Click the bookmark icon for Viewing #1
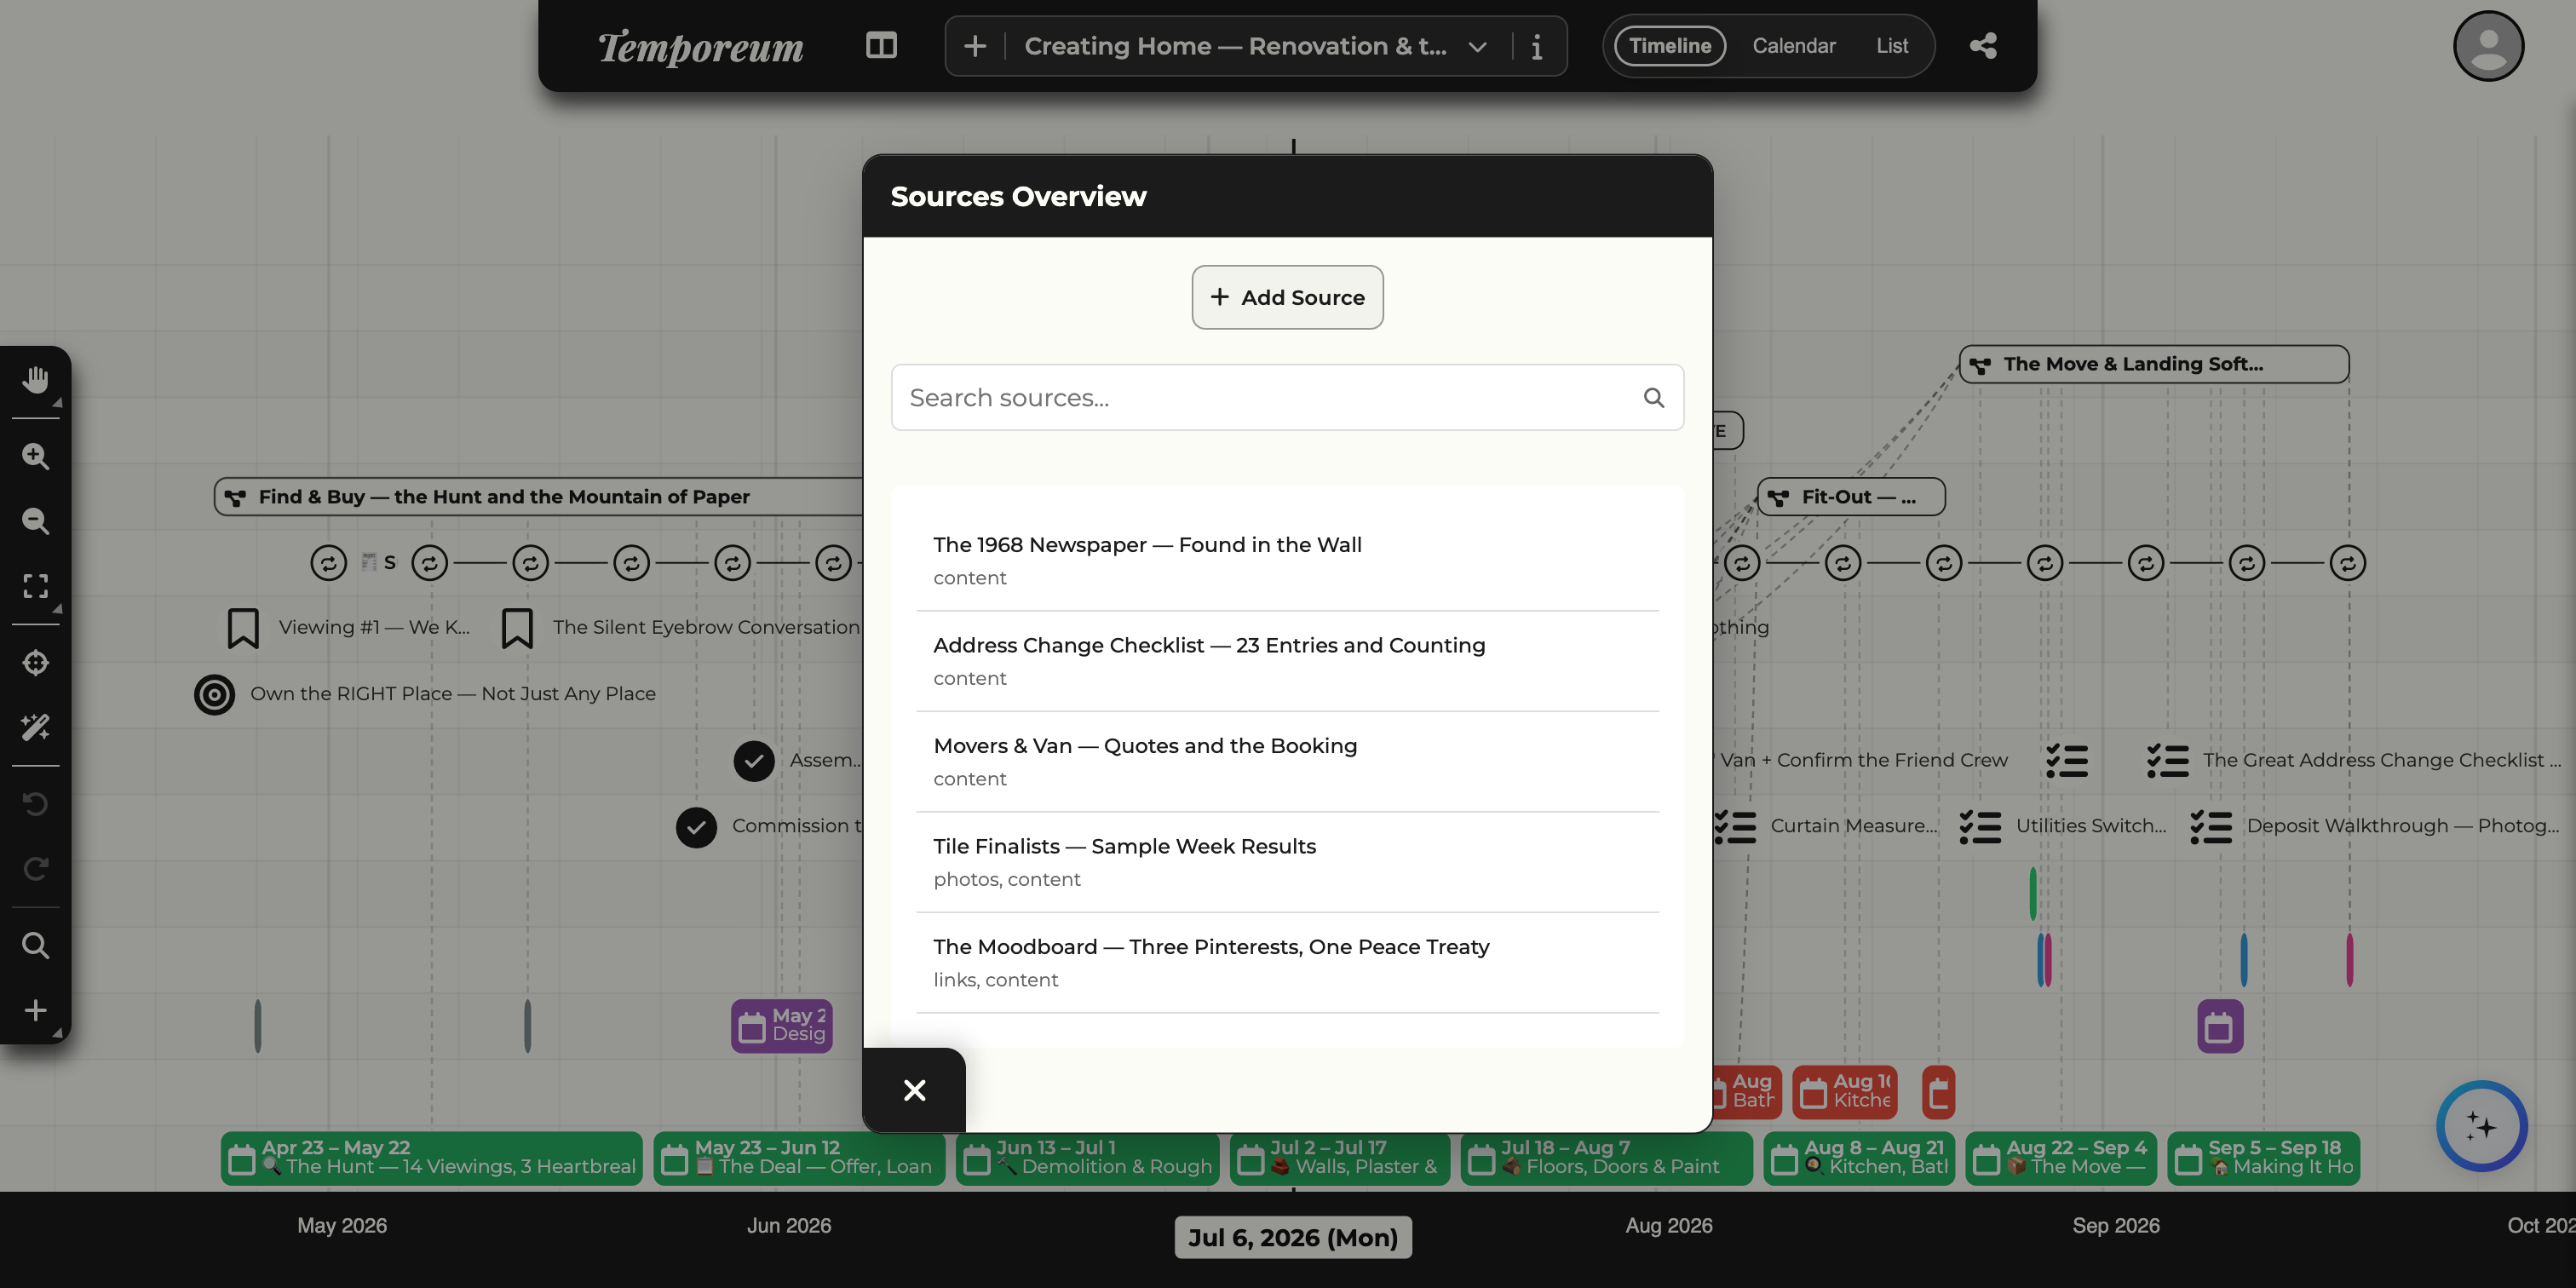The width and height of the screenshot is (2576, 1288). coord(243,628)
